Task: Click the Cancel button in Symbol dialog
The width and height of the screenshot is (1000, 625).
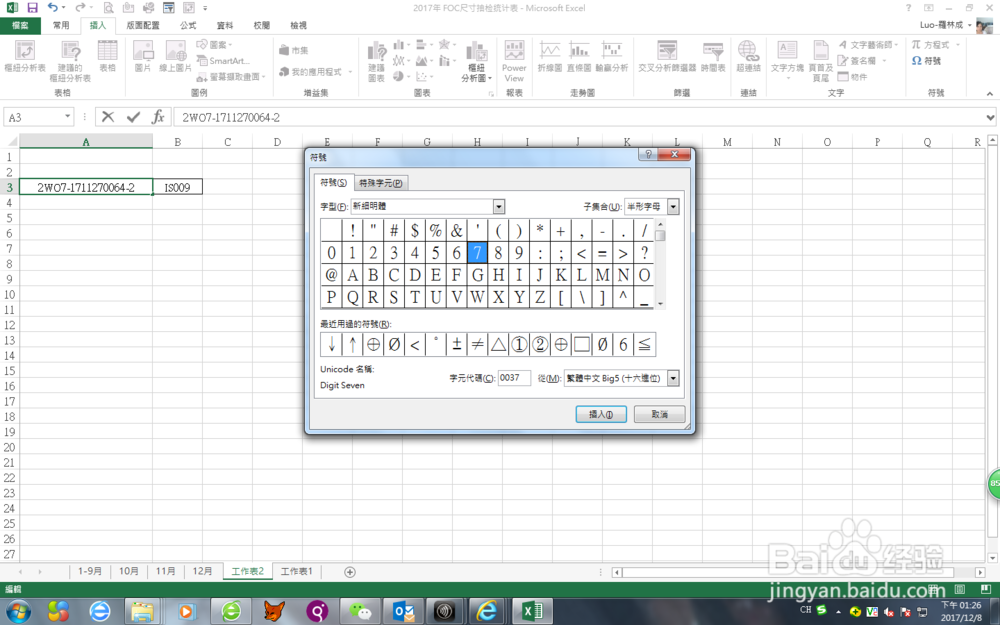Action: (659, 414)
